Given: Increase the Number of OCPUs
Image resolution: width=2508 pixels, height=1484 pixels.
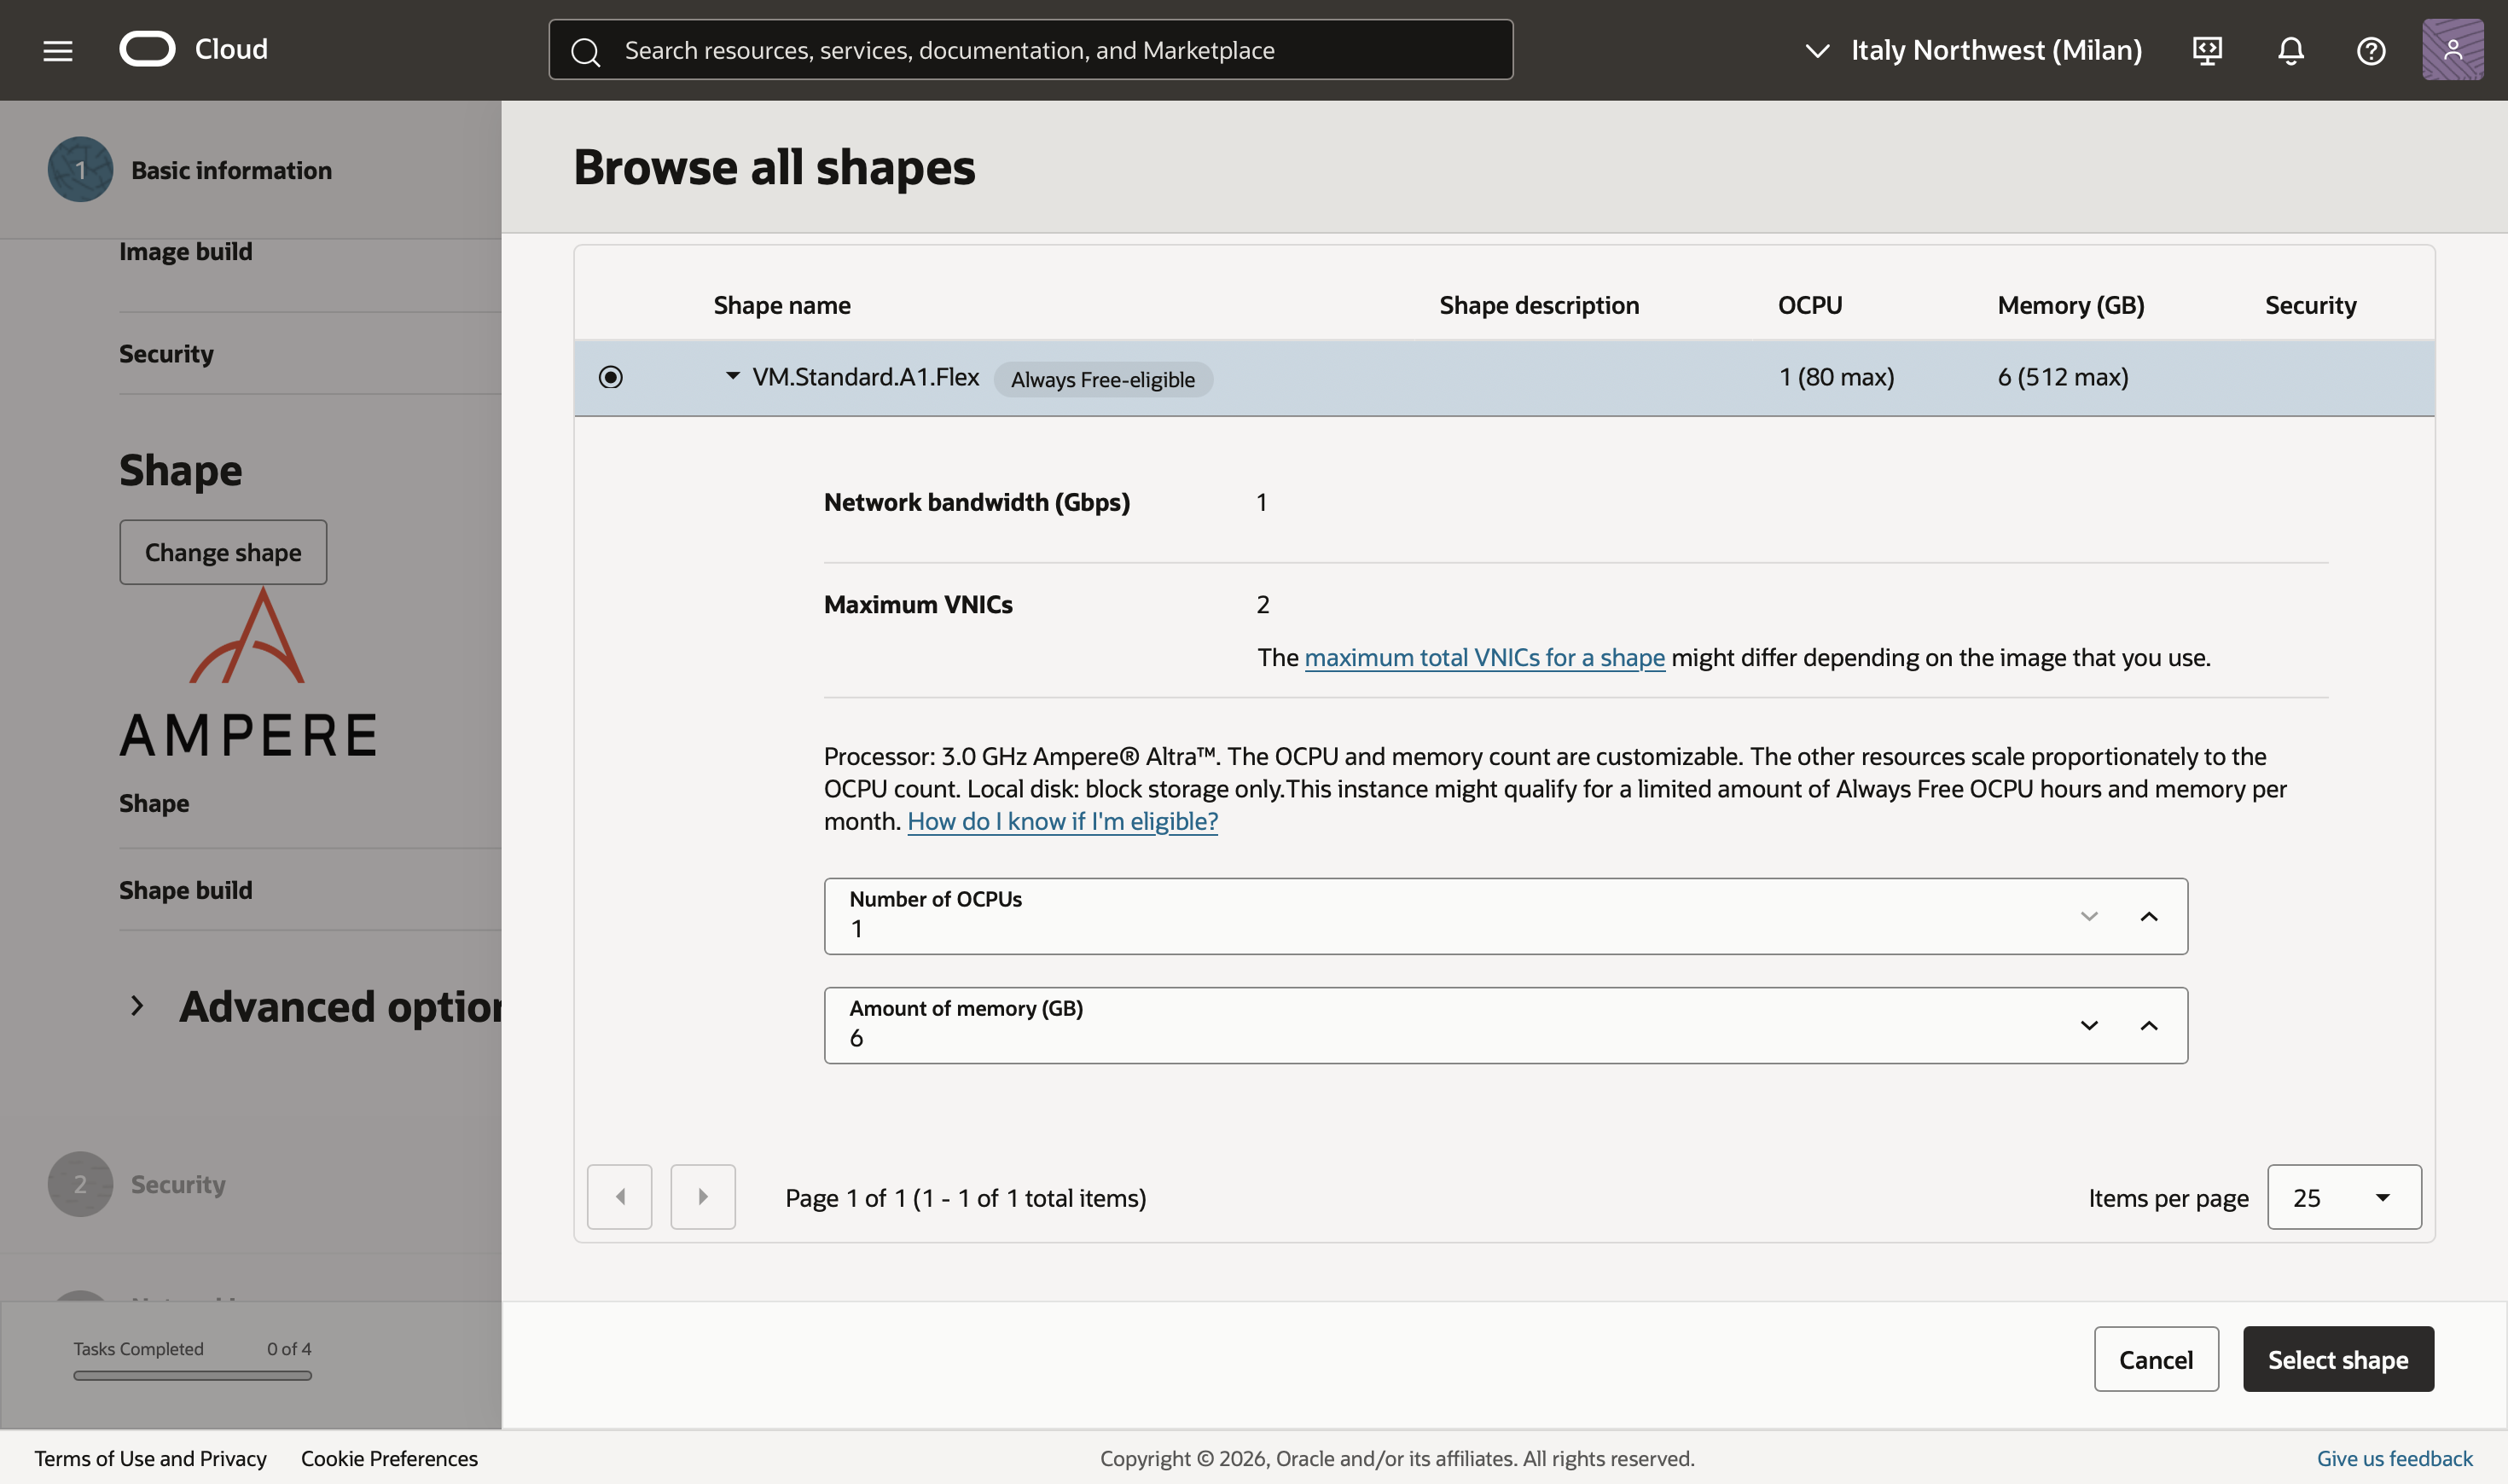Looking at the screenshot, I should click(x=2148, y=917).
